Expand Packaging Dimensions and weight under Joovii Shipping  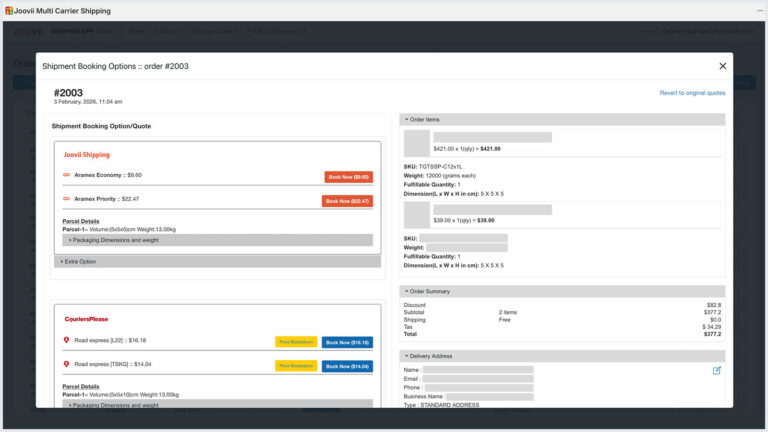[x=113, y=240]
